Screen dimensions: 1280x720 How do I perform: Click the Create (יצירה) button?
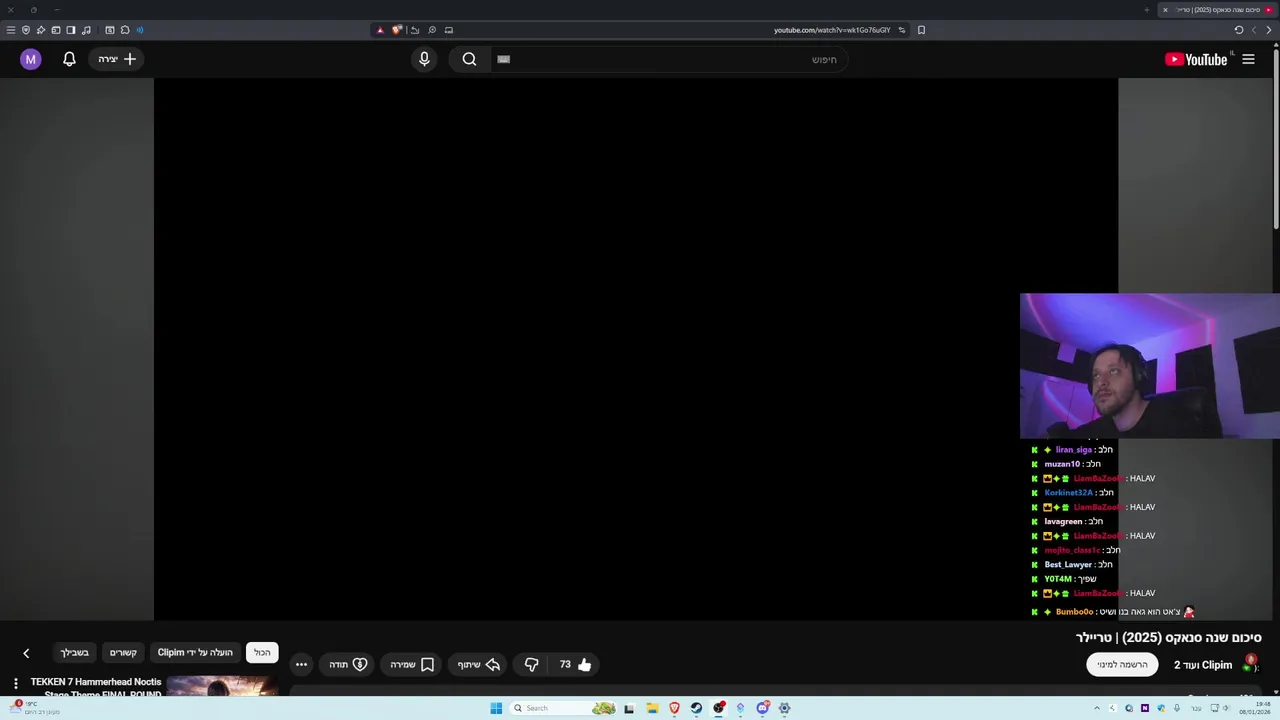tap(117, 59)
